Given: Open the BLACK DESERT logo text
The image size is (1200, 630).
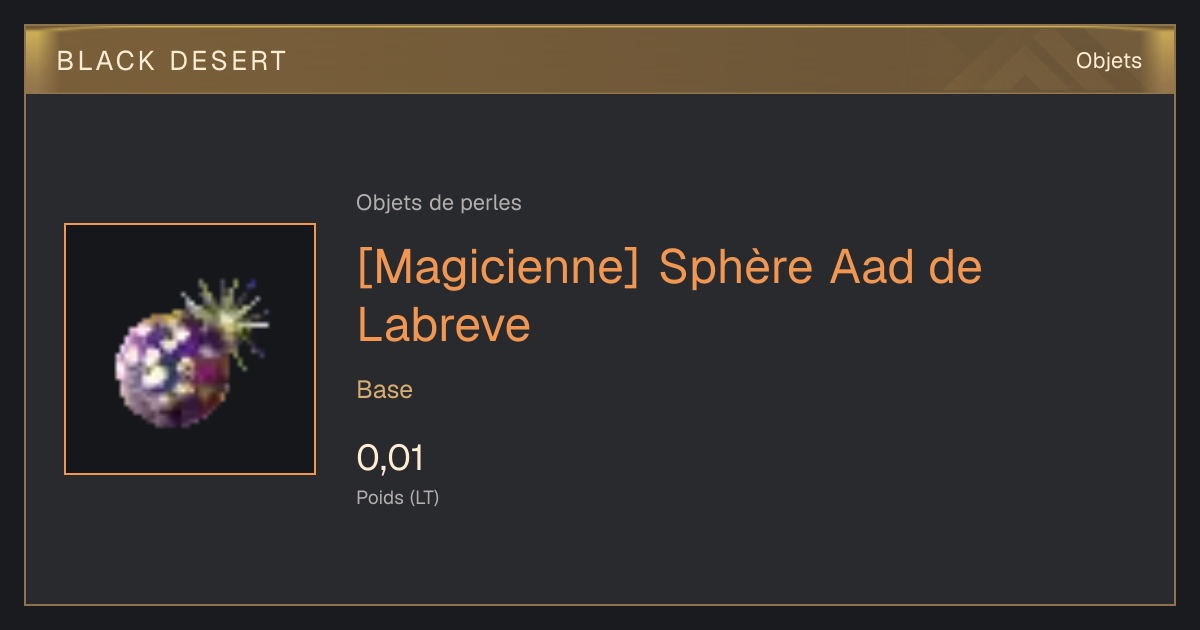Looking at the screenshot, I should tap(172, 61).
